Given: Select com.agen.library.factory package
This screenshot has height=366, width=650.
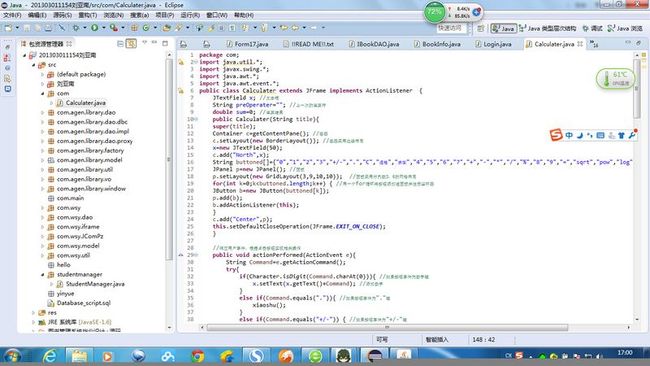Looking at the screenshot, I should point(90,150).
